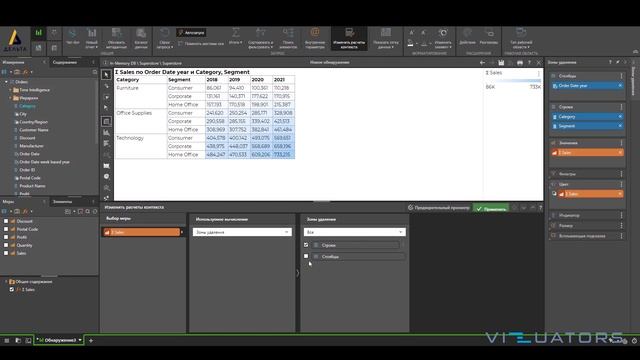Select the Обнаружение3 bottom tab
The width and height of the screenshot is (640, 360).
pos(58,340)
